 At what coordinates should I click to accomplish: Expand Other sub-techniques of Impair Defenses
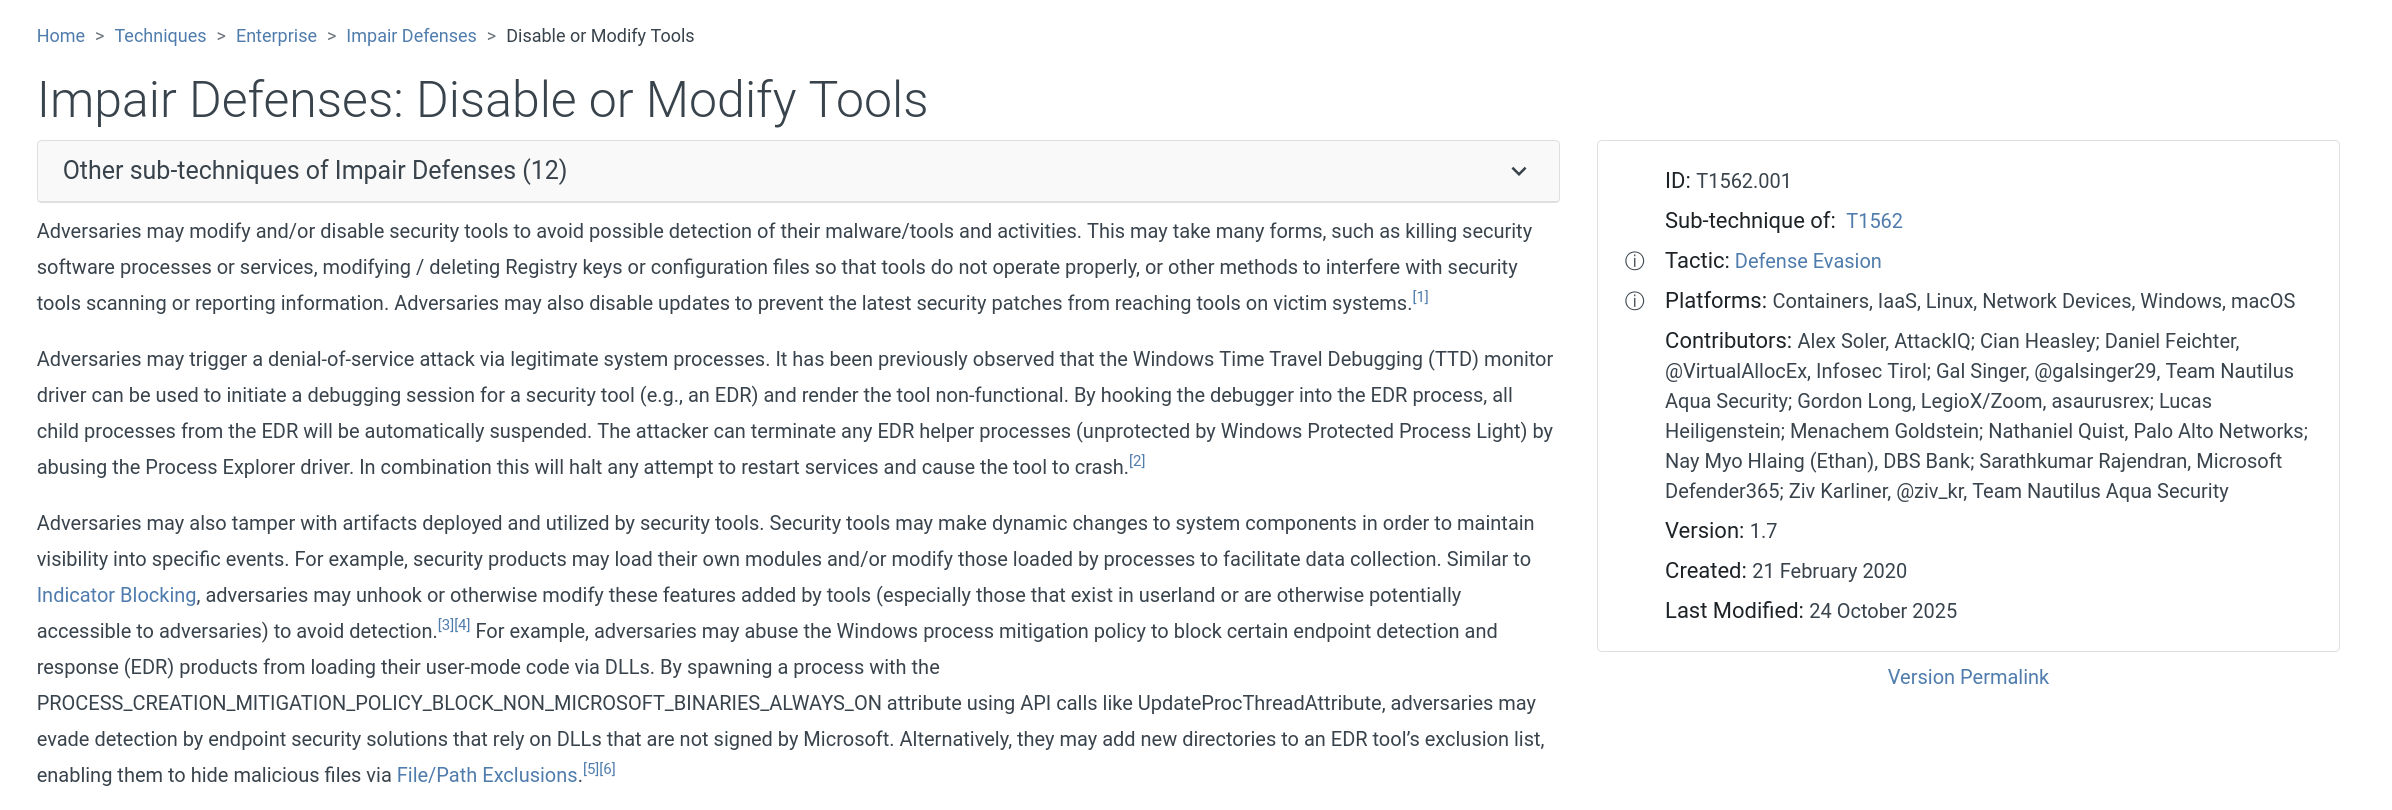(x=315, y=171)
